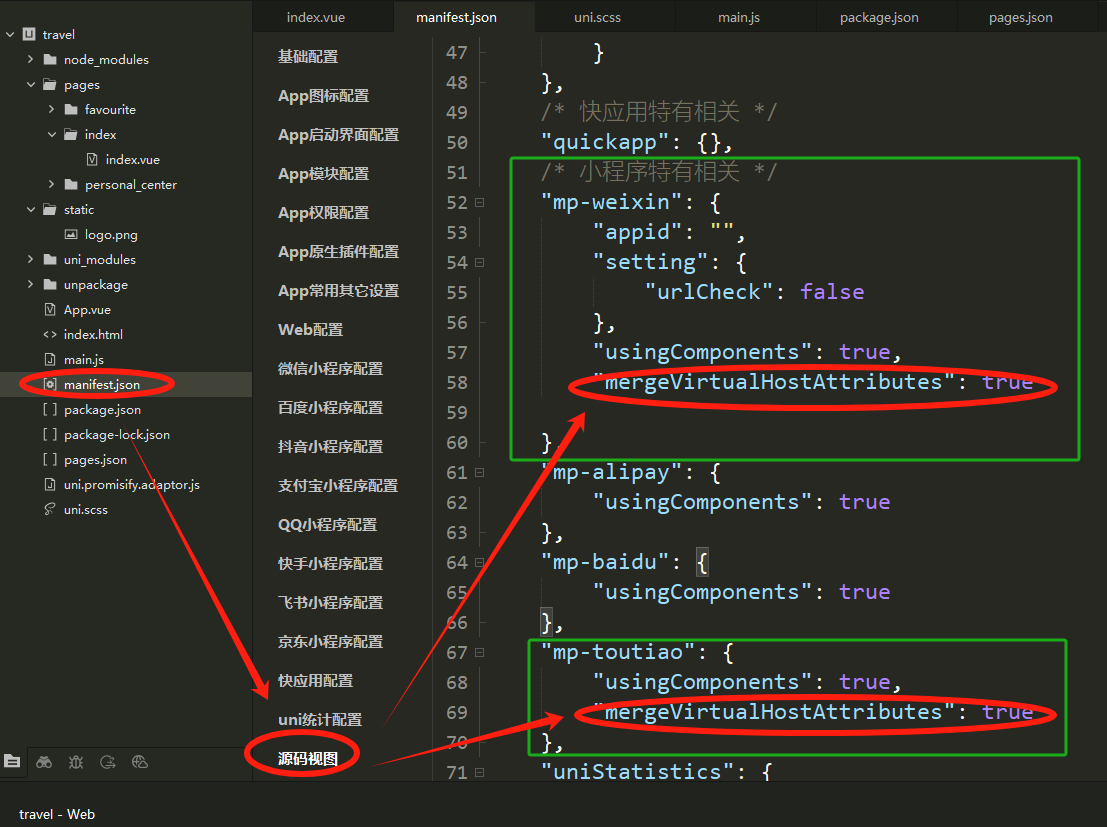Fold the mp-weixin block at line 52

pyautogui.click(x=480, y=203)
